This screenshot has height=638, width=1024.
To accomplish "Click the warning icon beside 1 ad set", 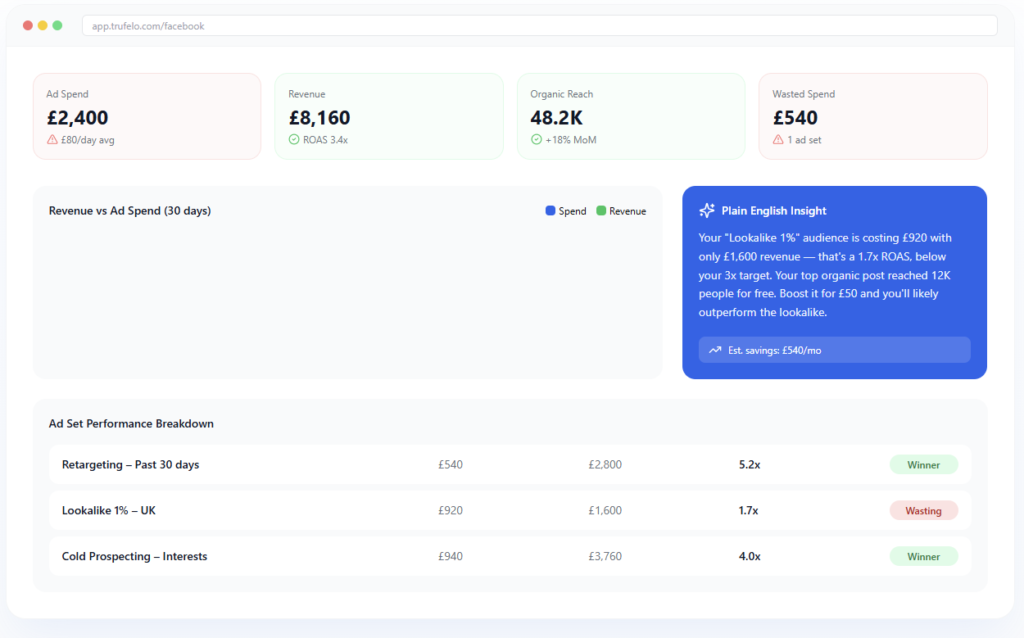I will [x=778, y=140].
